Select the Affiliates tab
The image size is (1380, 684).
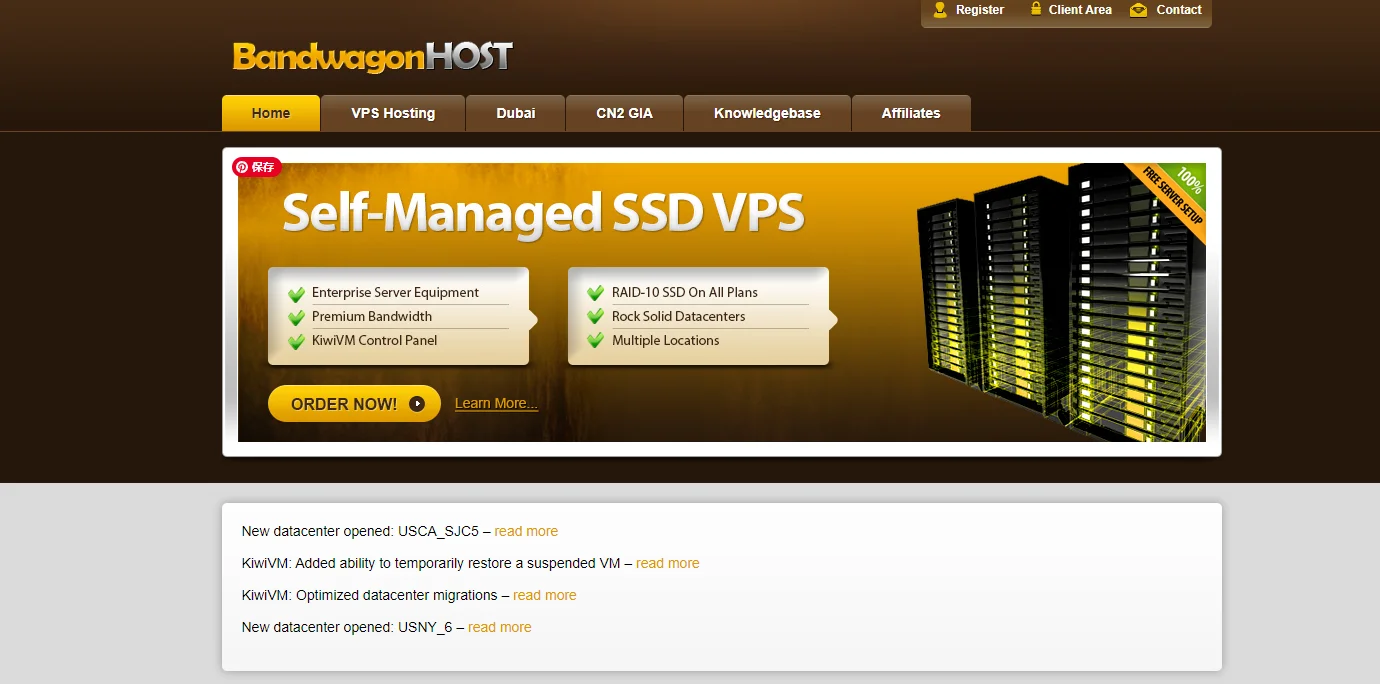(x=911, y=113)
